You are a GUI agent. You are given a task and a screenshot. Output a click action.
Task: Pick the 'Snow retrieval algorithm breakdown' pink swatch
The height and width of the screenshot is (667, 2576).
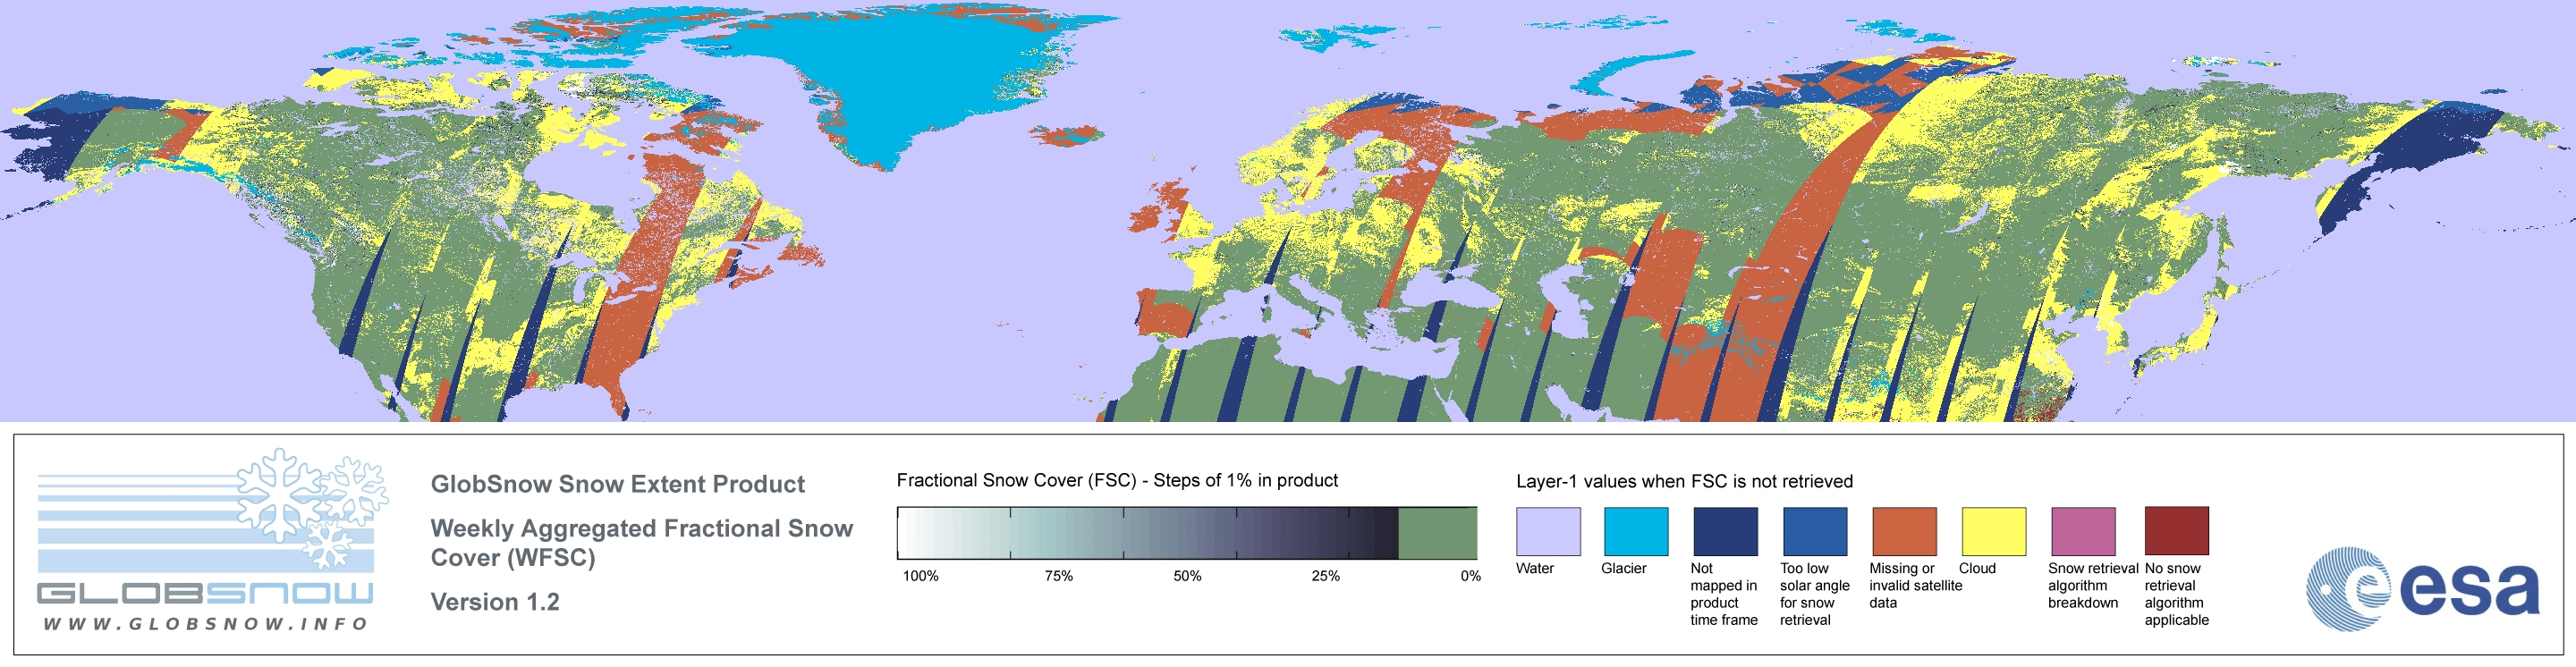pos(2083,531)
